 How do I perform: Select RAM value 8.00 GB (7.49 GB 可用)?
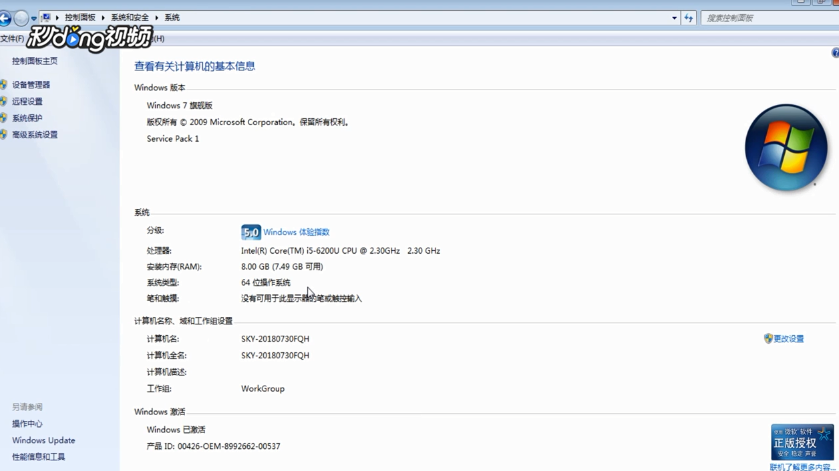tap(282, 267)
